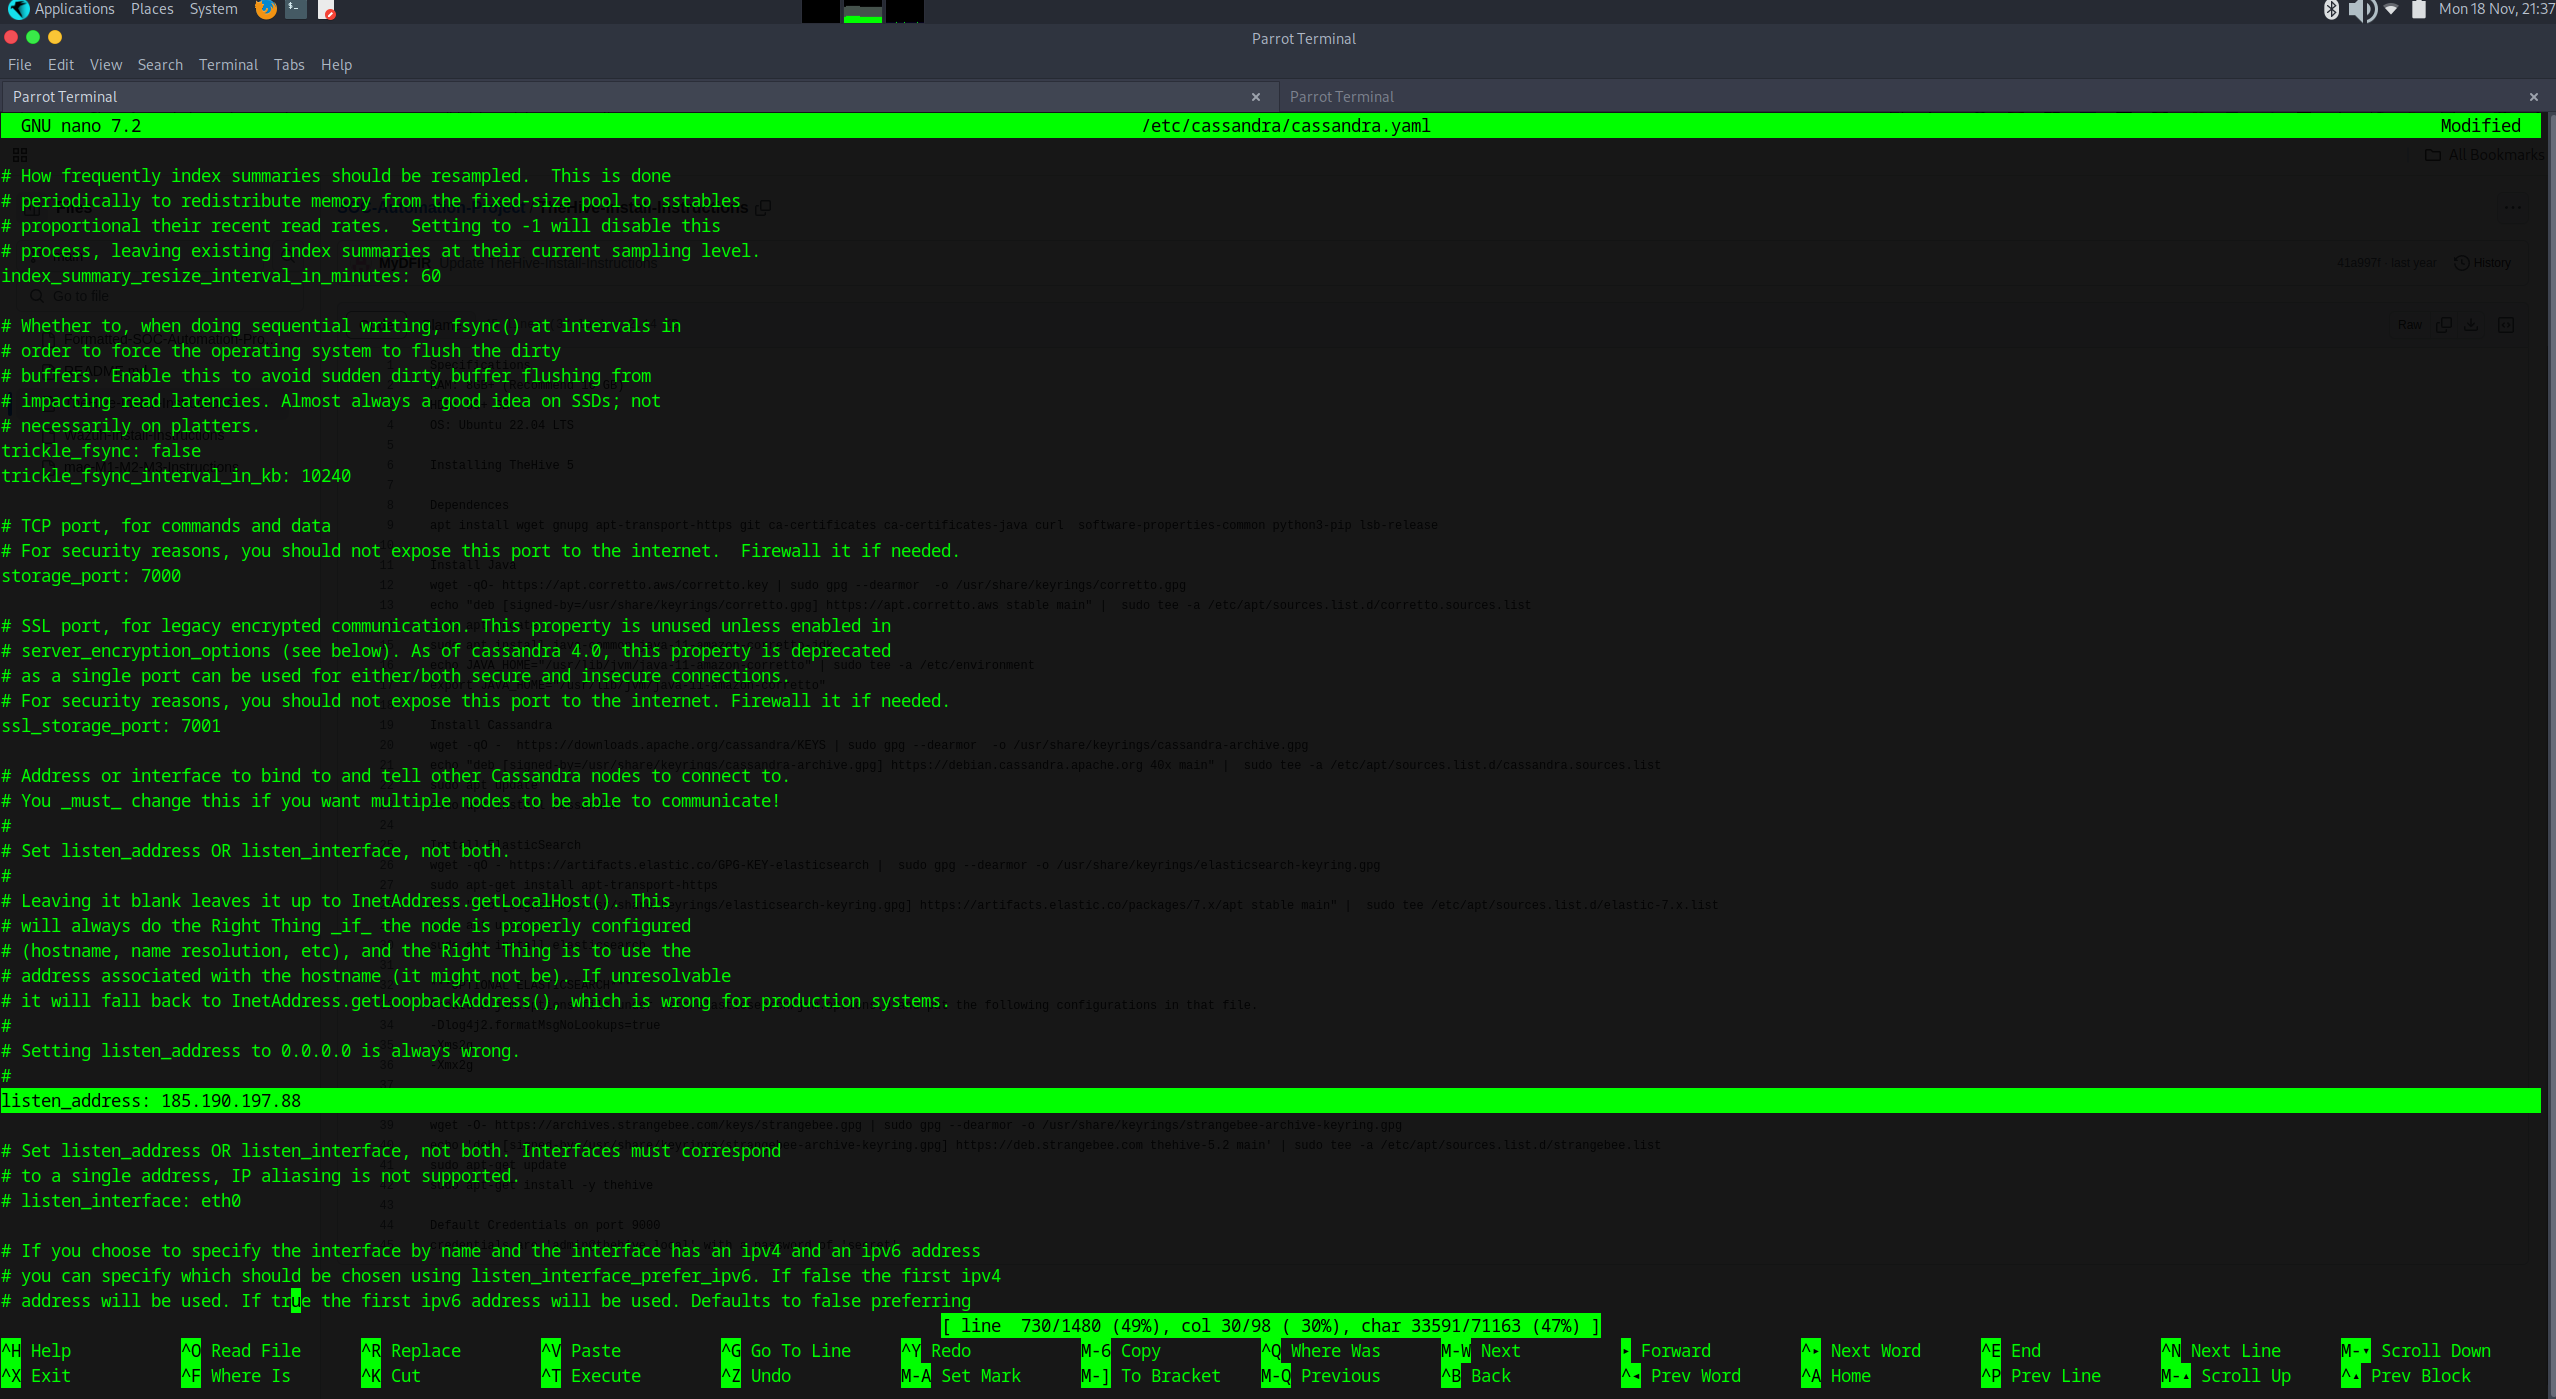Click the Raw button
This screenshot has width=2556, height=1399.
[x=2410, y=325]
